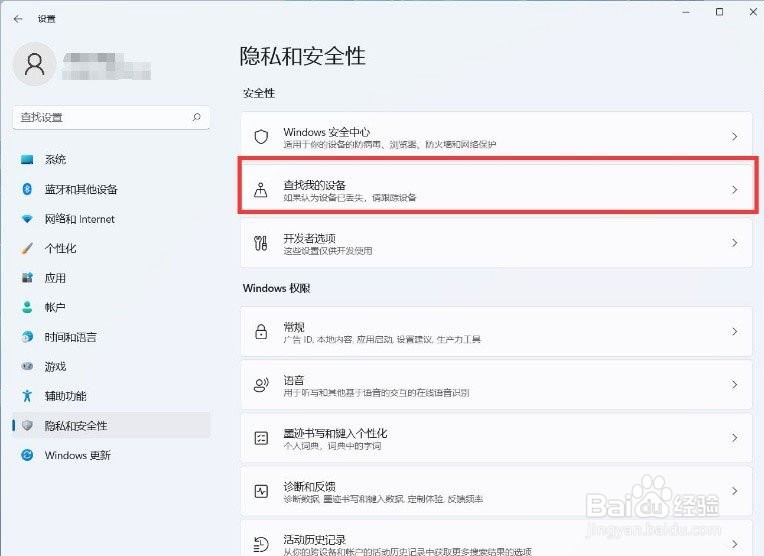Click the notepad icon for 墨迹书写和键入个性化
The width and height of the screenshot is (764, 556).
tap(261, 438)
